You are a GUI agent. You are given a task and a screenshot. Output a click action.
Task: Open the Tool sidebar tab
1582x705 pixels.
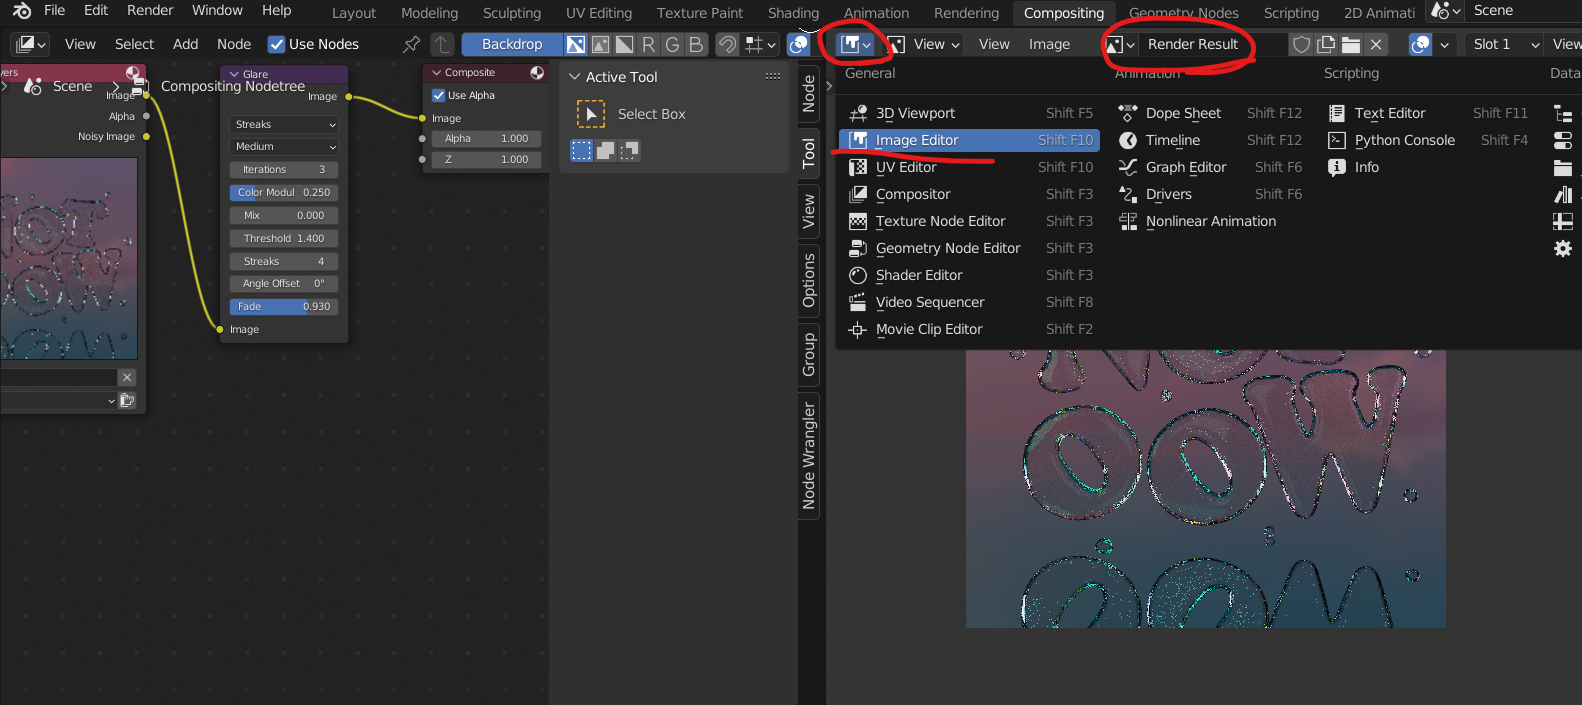click(809, 153)
